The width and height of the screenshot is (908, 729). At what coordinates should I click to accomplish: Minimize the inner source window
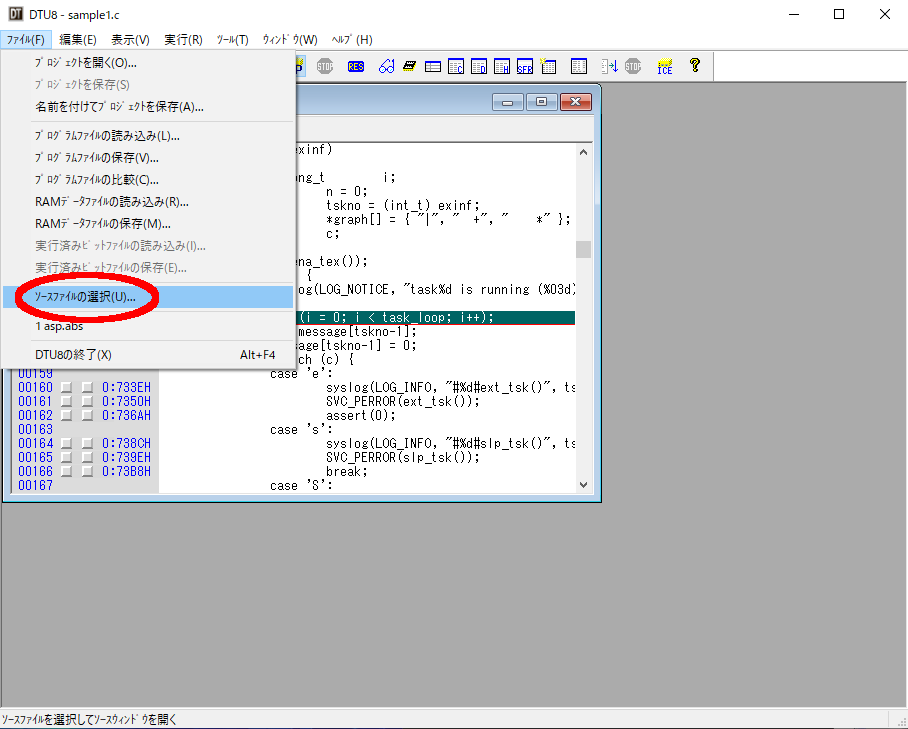point(508,102)
